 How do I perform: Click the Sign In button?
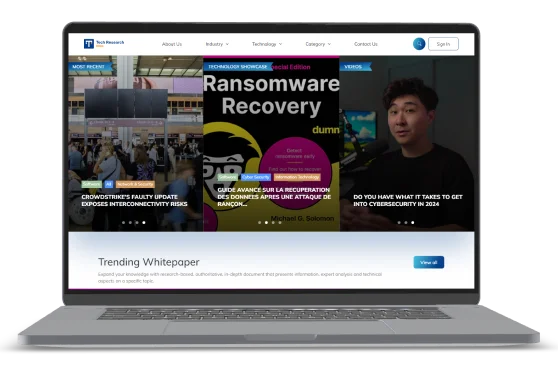pos(443,44)
